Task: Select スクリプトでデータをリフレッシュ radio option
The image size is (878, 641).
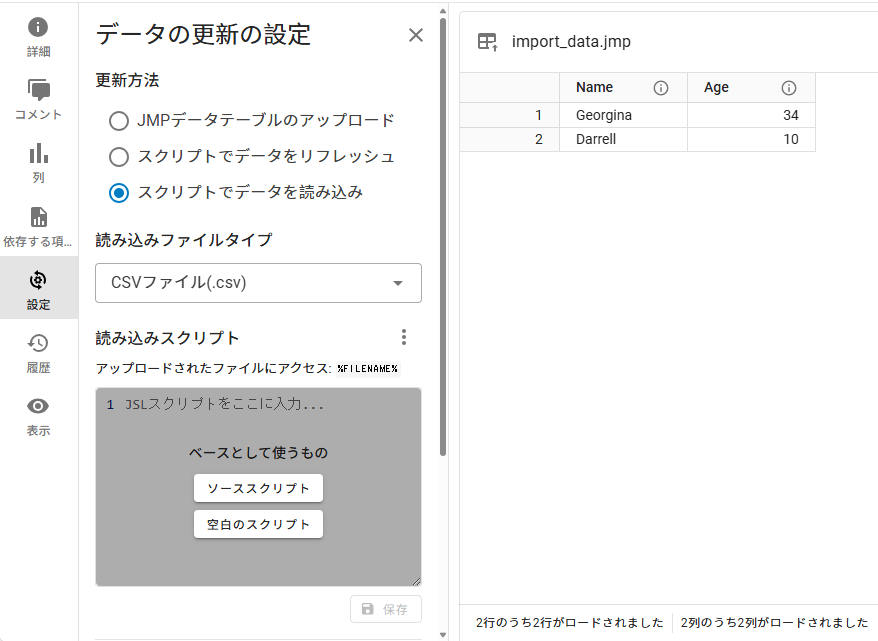Action: [x=119, y=157]
